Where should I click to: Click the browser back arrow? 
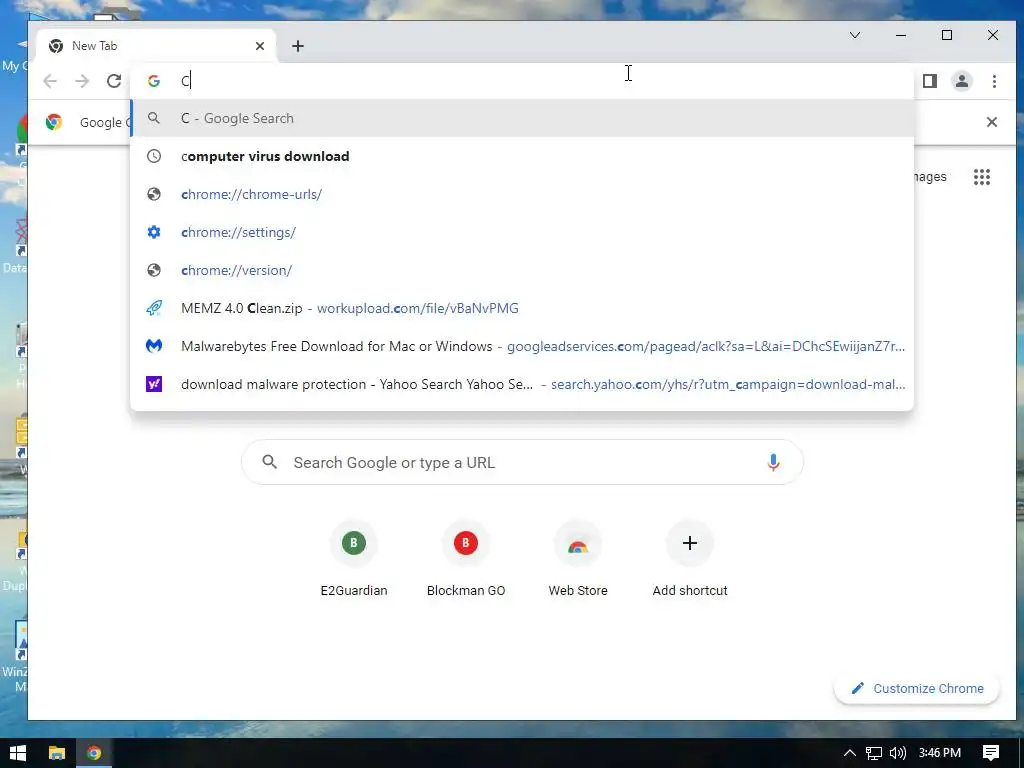(50, 81)
